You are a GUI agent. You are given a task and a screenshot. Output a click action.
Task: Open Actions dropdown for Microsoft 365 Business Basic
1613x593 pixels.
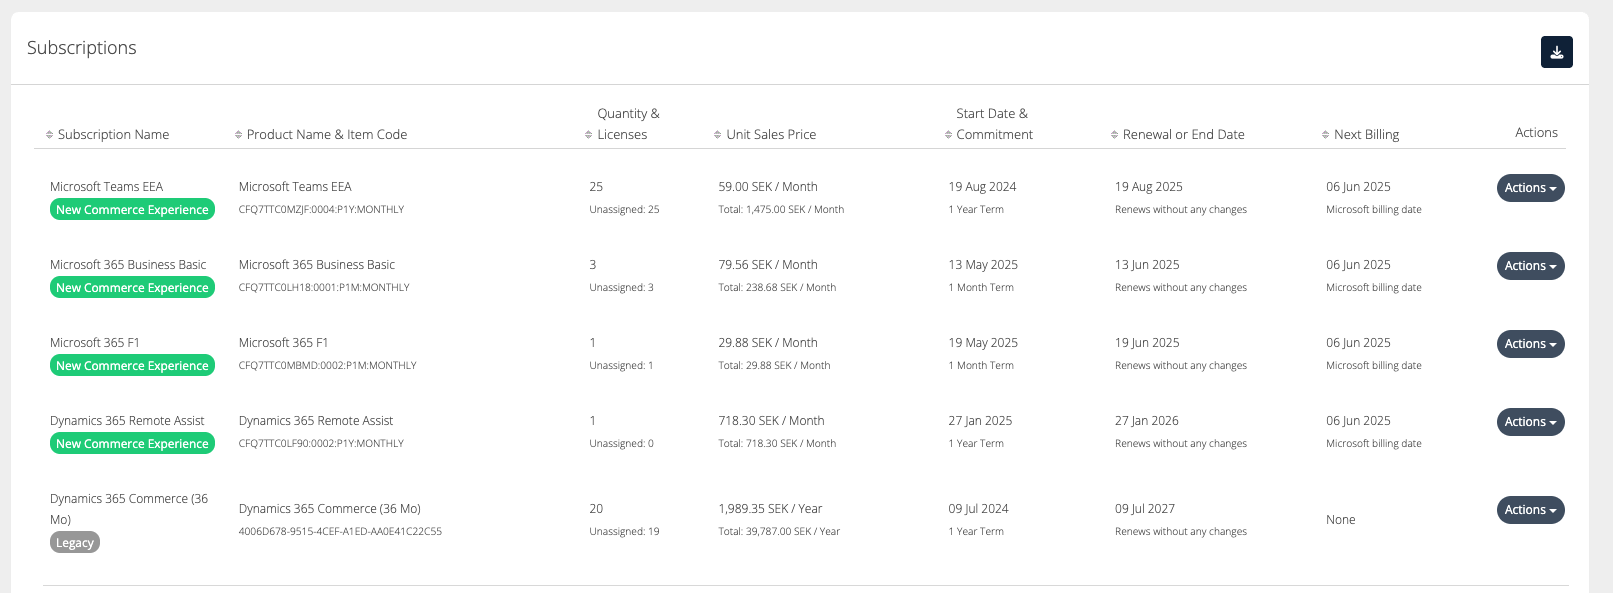click(1530, 266)
